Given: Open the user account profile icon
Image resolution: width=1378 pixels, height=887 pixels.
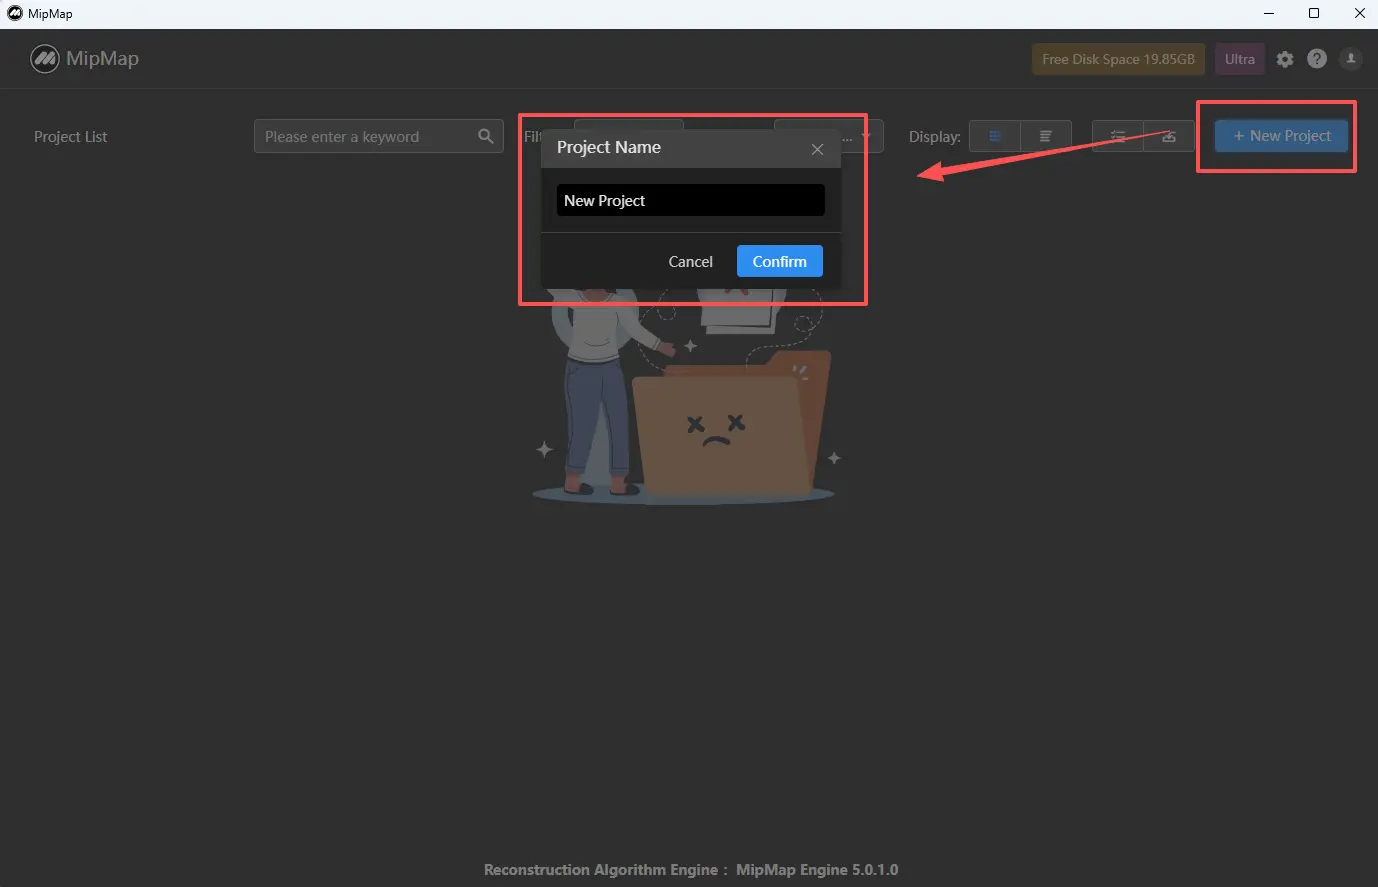Looking at the screenshot, I should point(1350,59).
